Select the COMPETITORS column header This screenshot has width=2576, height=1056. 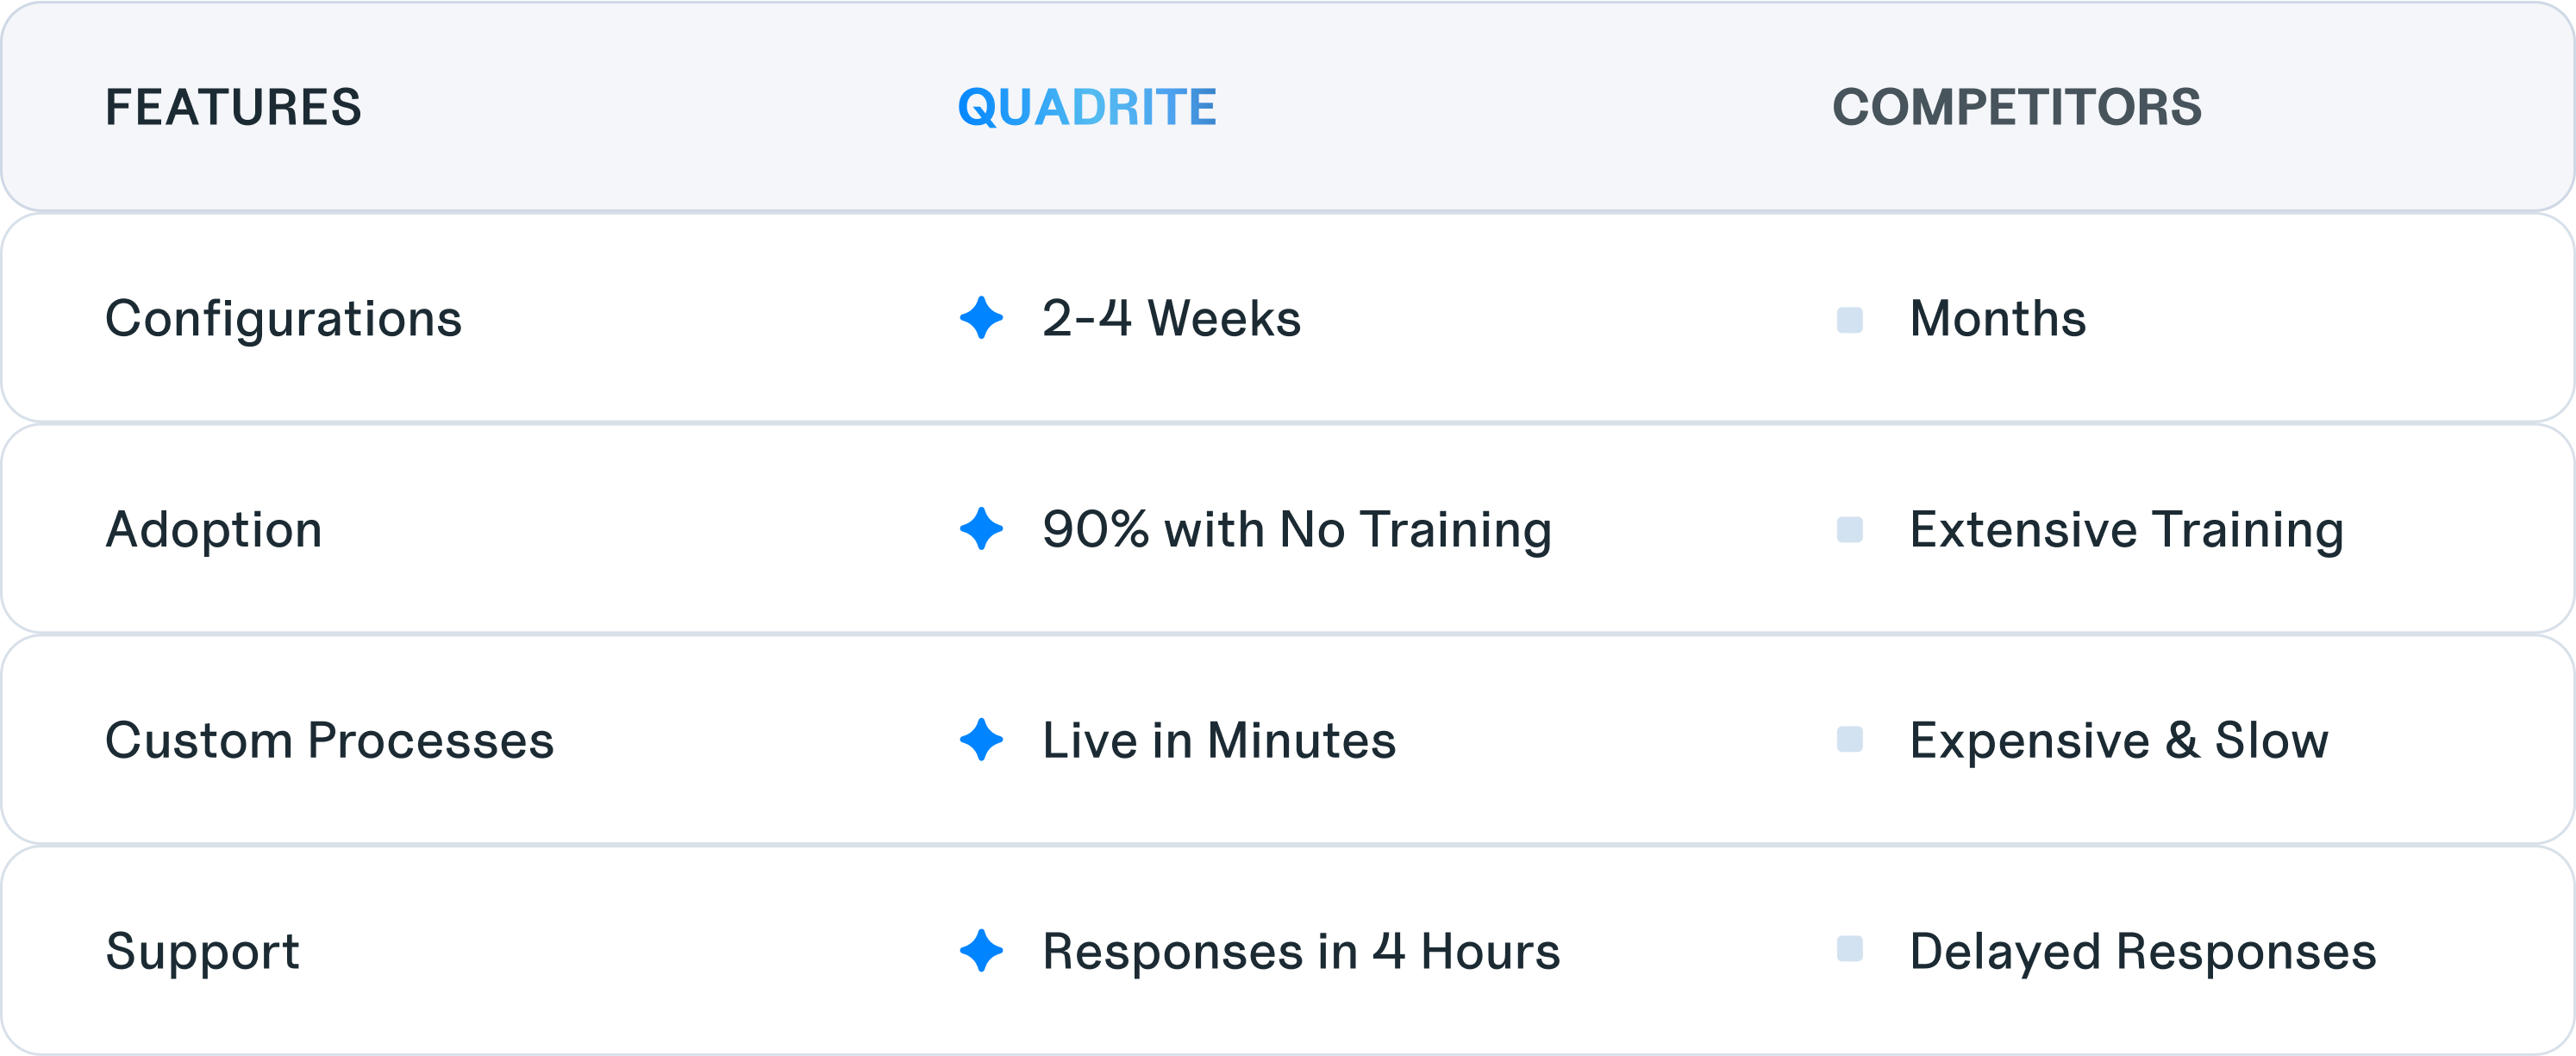tap(2017, 107)
